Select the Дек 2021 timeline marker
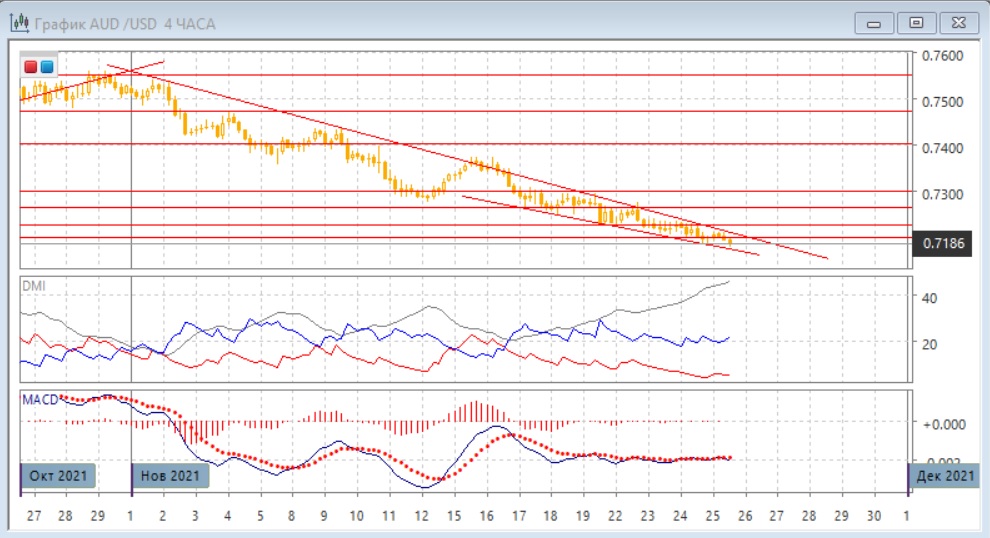 (945, 476)
